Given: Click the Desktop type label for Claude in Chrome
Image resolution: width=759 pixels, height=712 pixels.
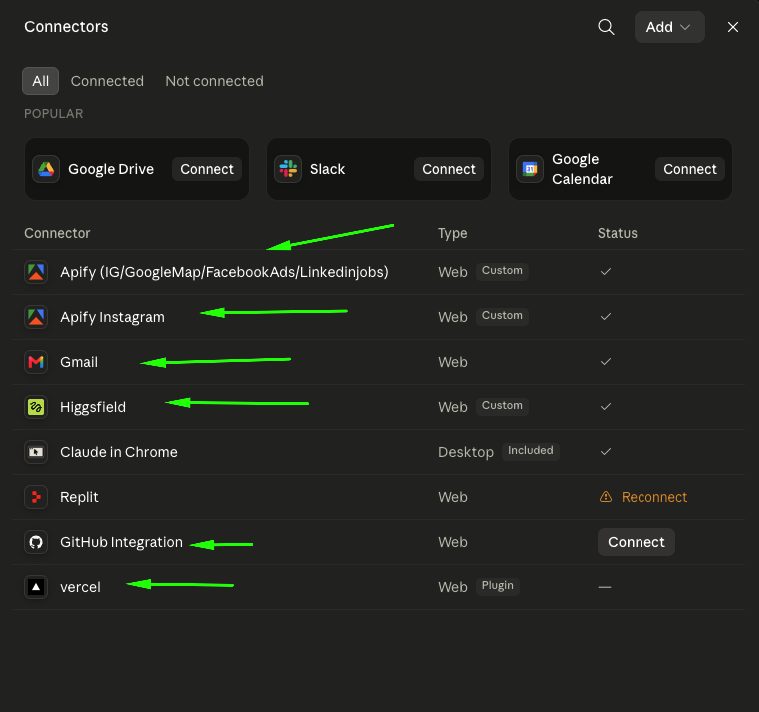Looking at the screenshot, I should tap(466, 452).
